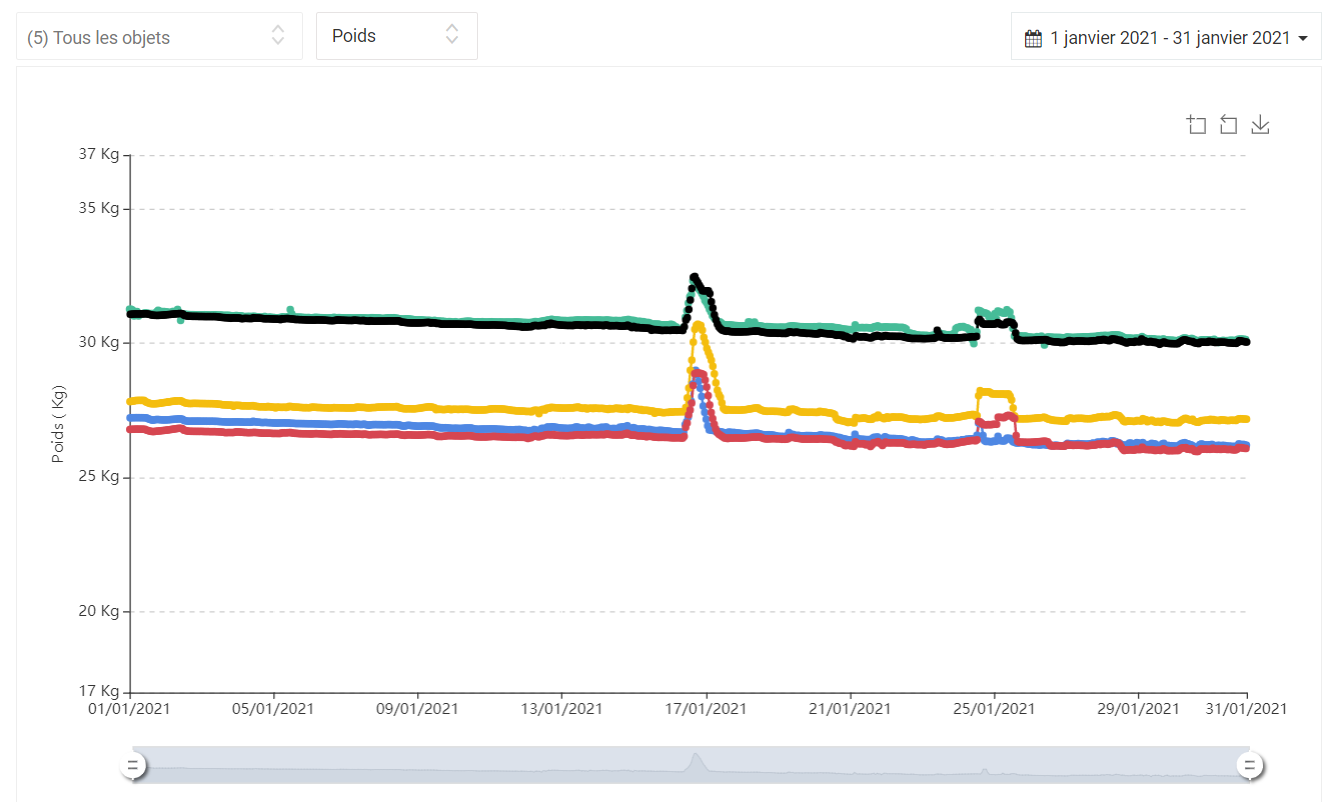Click the '25 Kg' axis label

click(x=98, y=476)
